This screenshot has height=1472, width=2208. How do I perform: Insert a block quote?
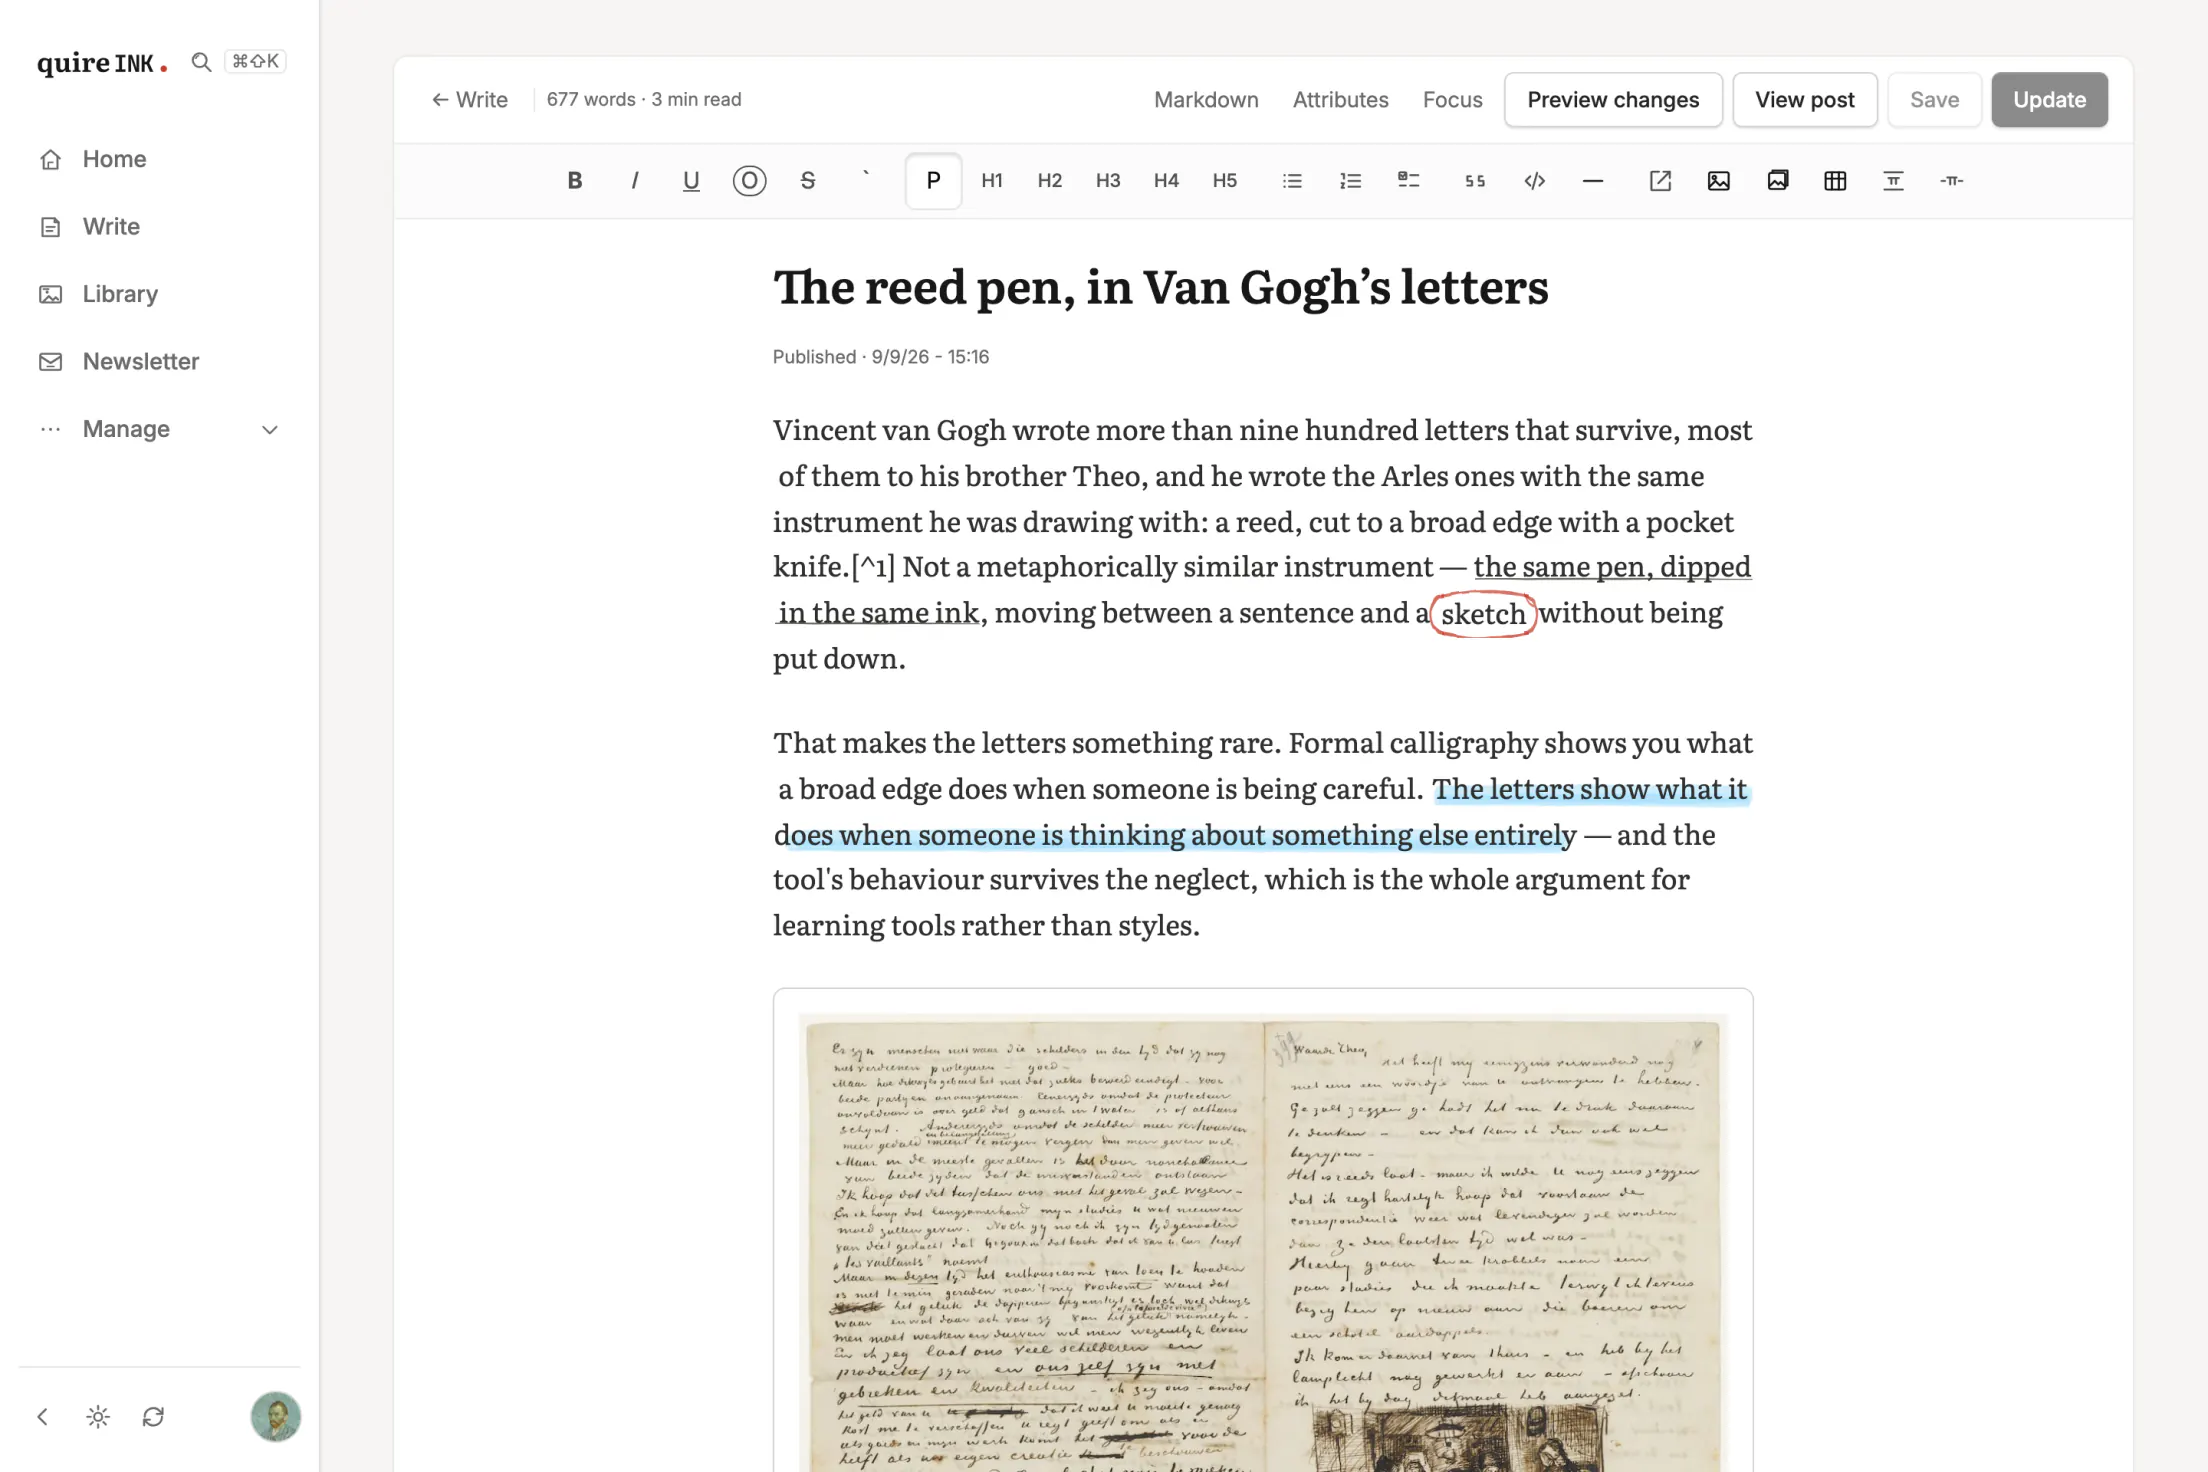[1475, 181]
